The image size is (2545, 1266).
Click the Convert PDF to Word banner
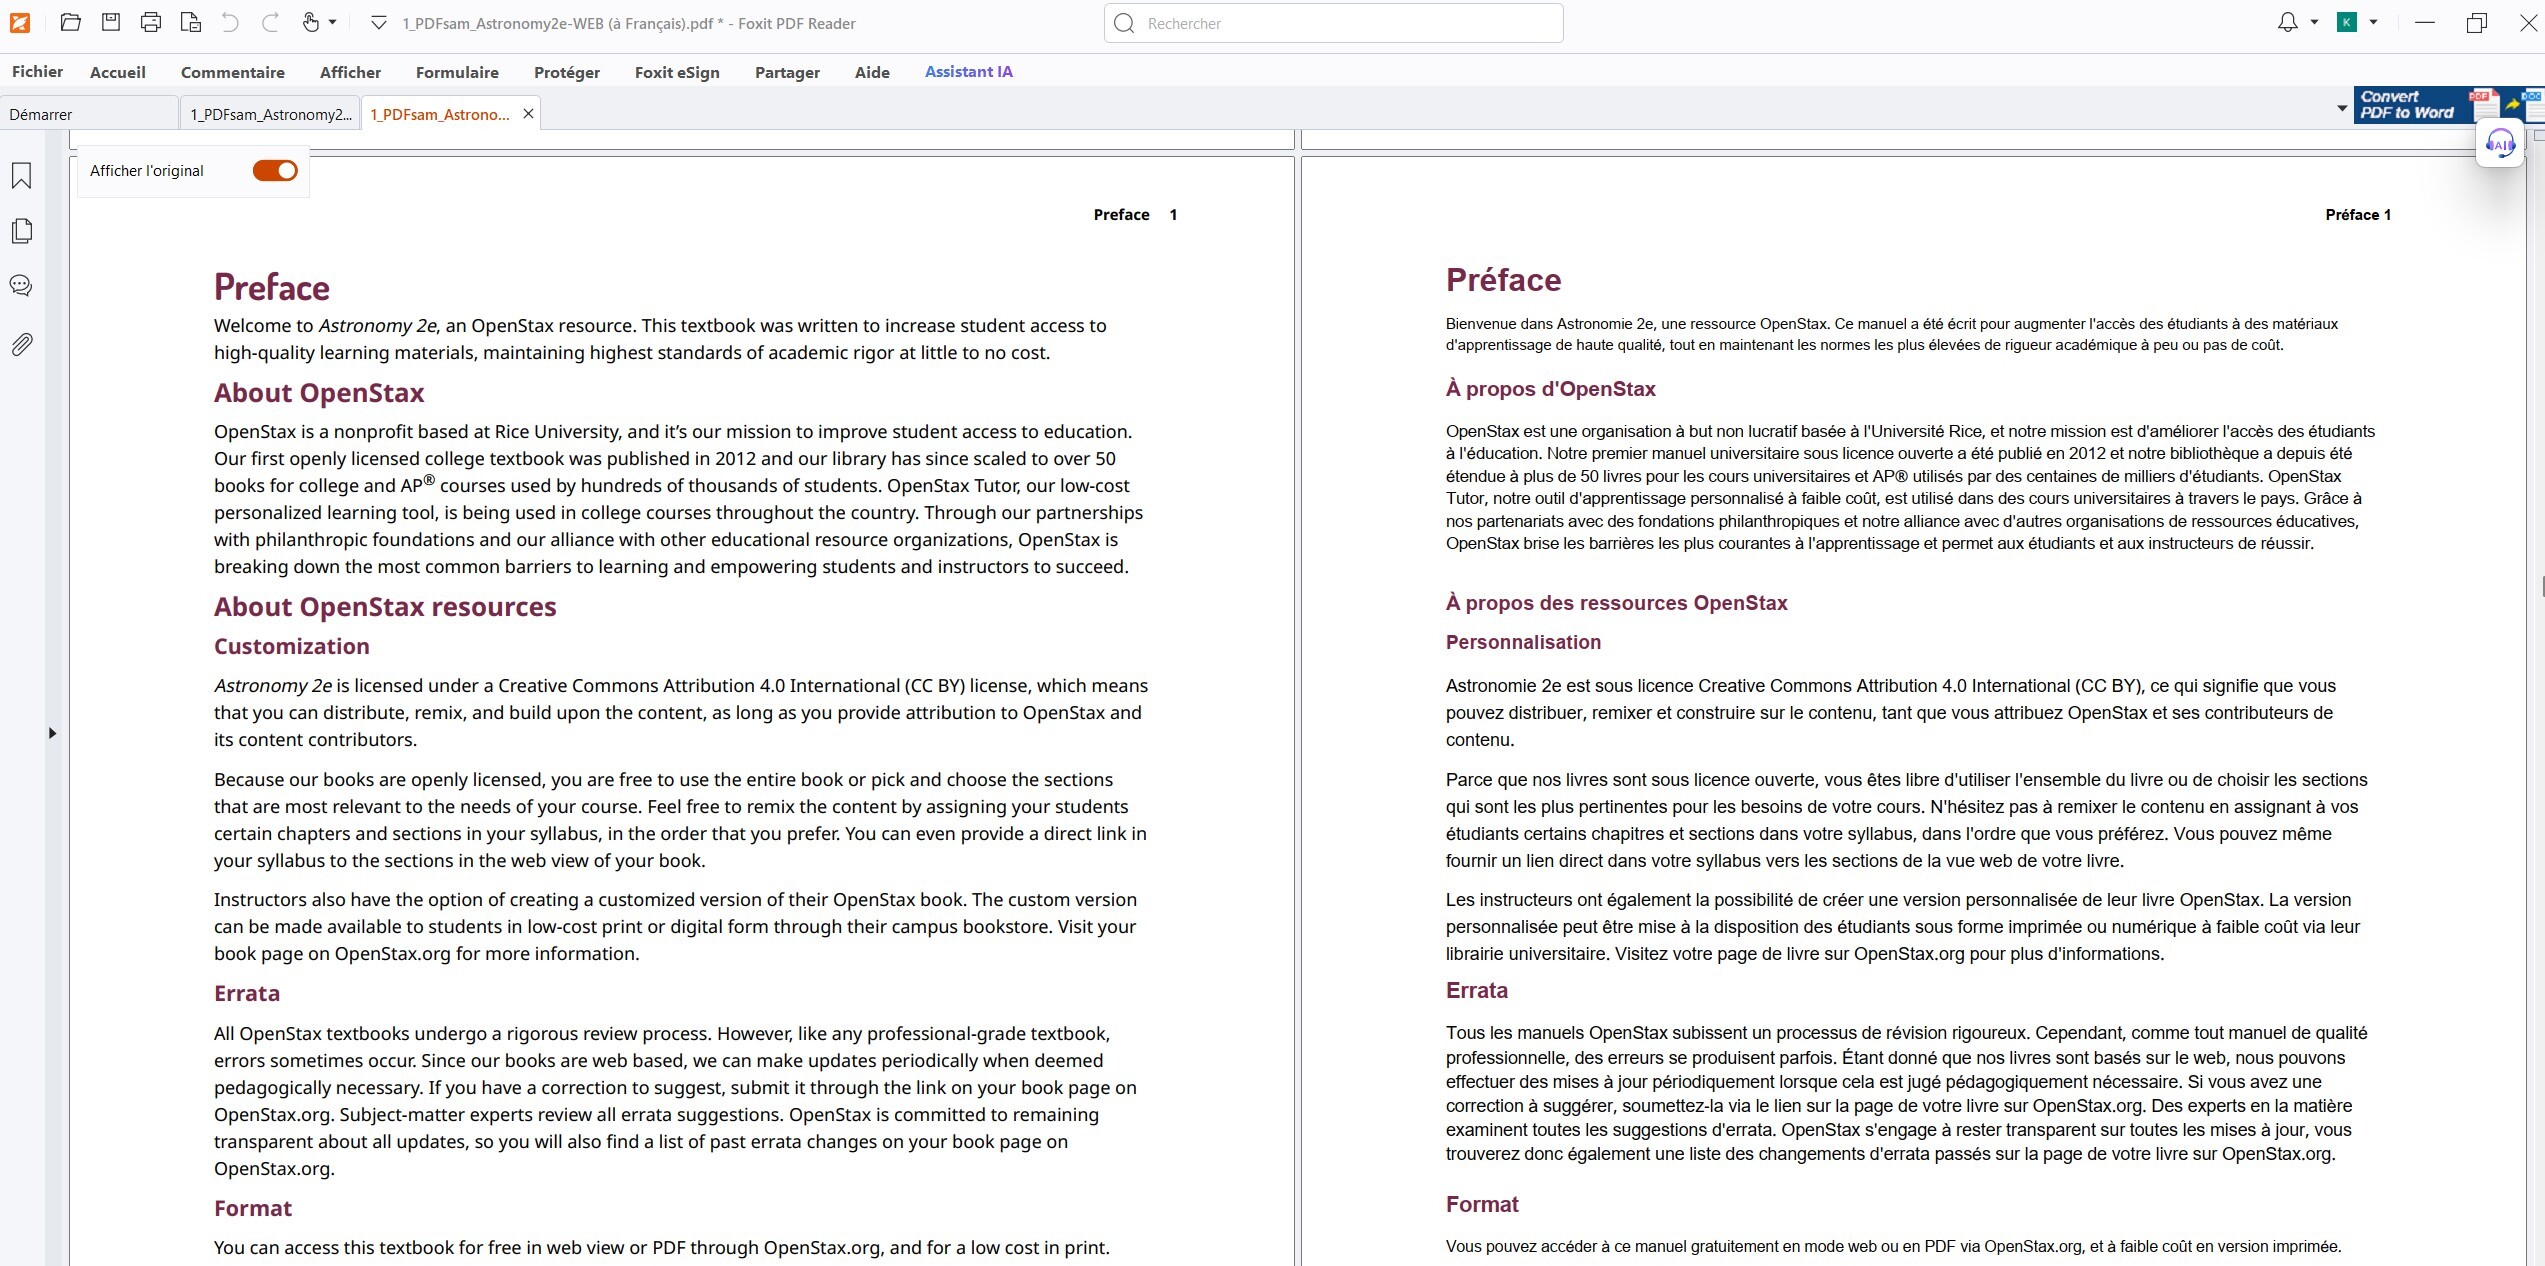coord(2409,105)
